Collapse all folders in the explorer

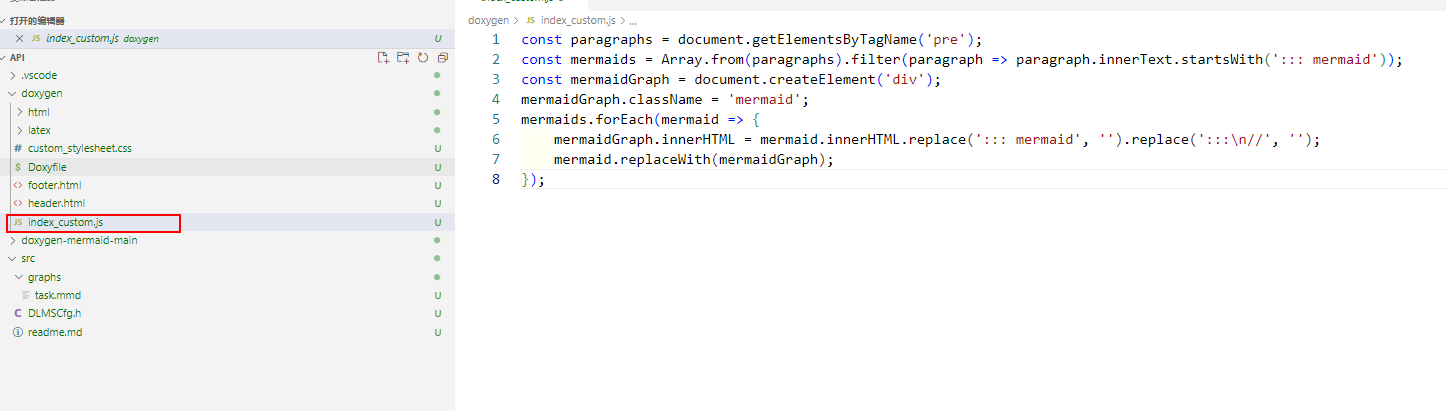(442, 58)
